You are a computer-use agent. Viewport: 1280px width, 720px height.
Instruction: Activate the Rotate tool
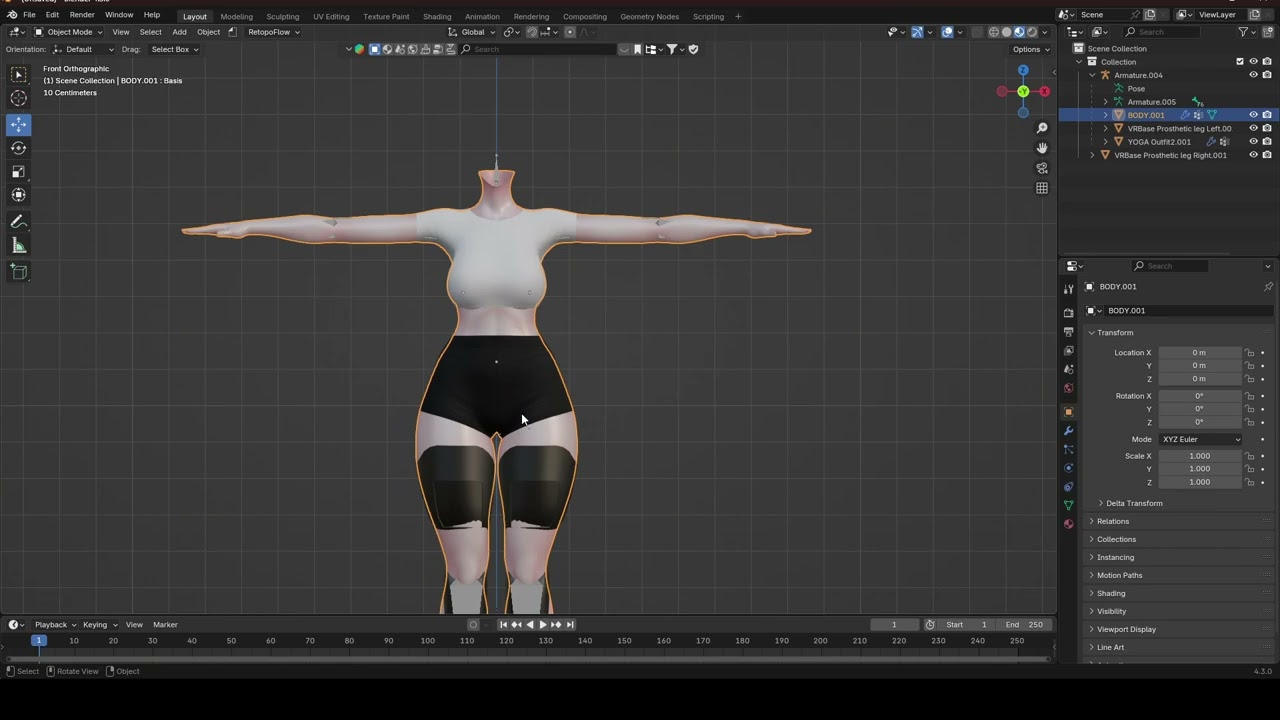tap(19, 148)
